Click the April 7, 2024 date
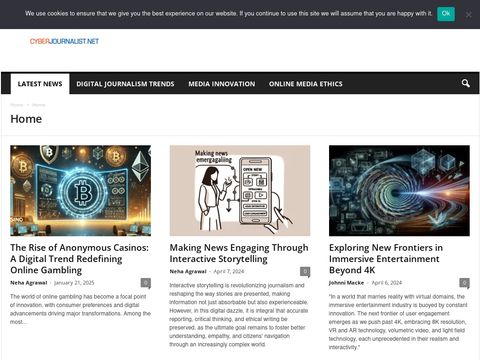Screen dimensions: 480x360 click(x=229, y=271)
